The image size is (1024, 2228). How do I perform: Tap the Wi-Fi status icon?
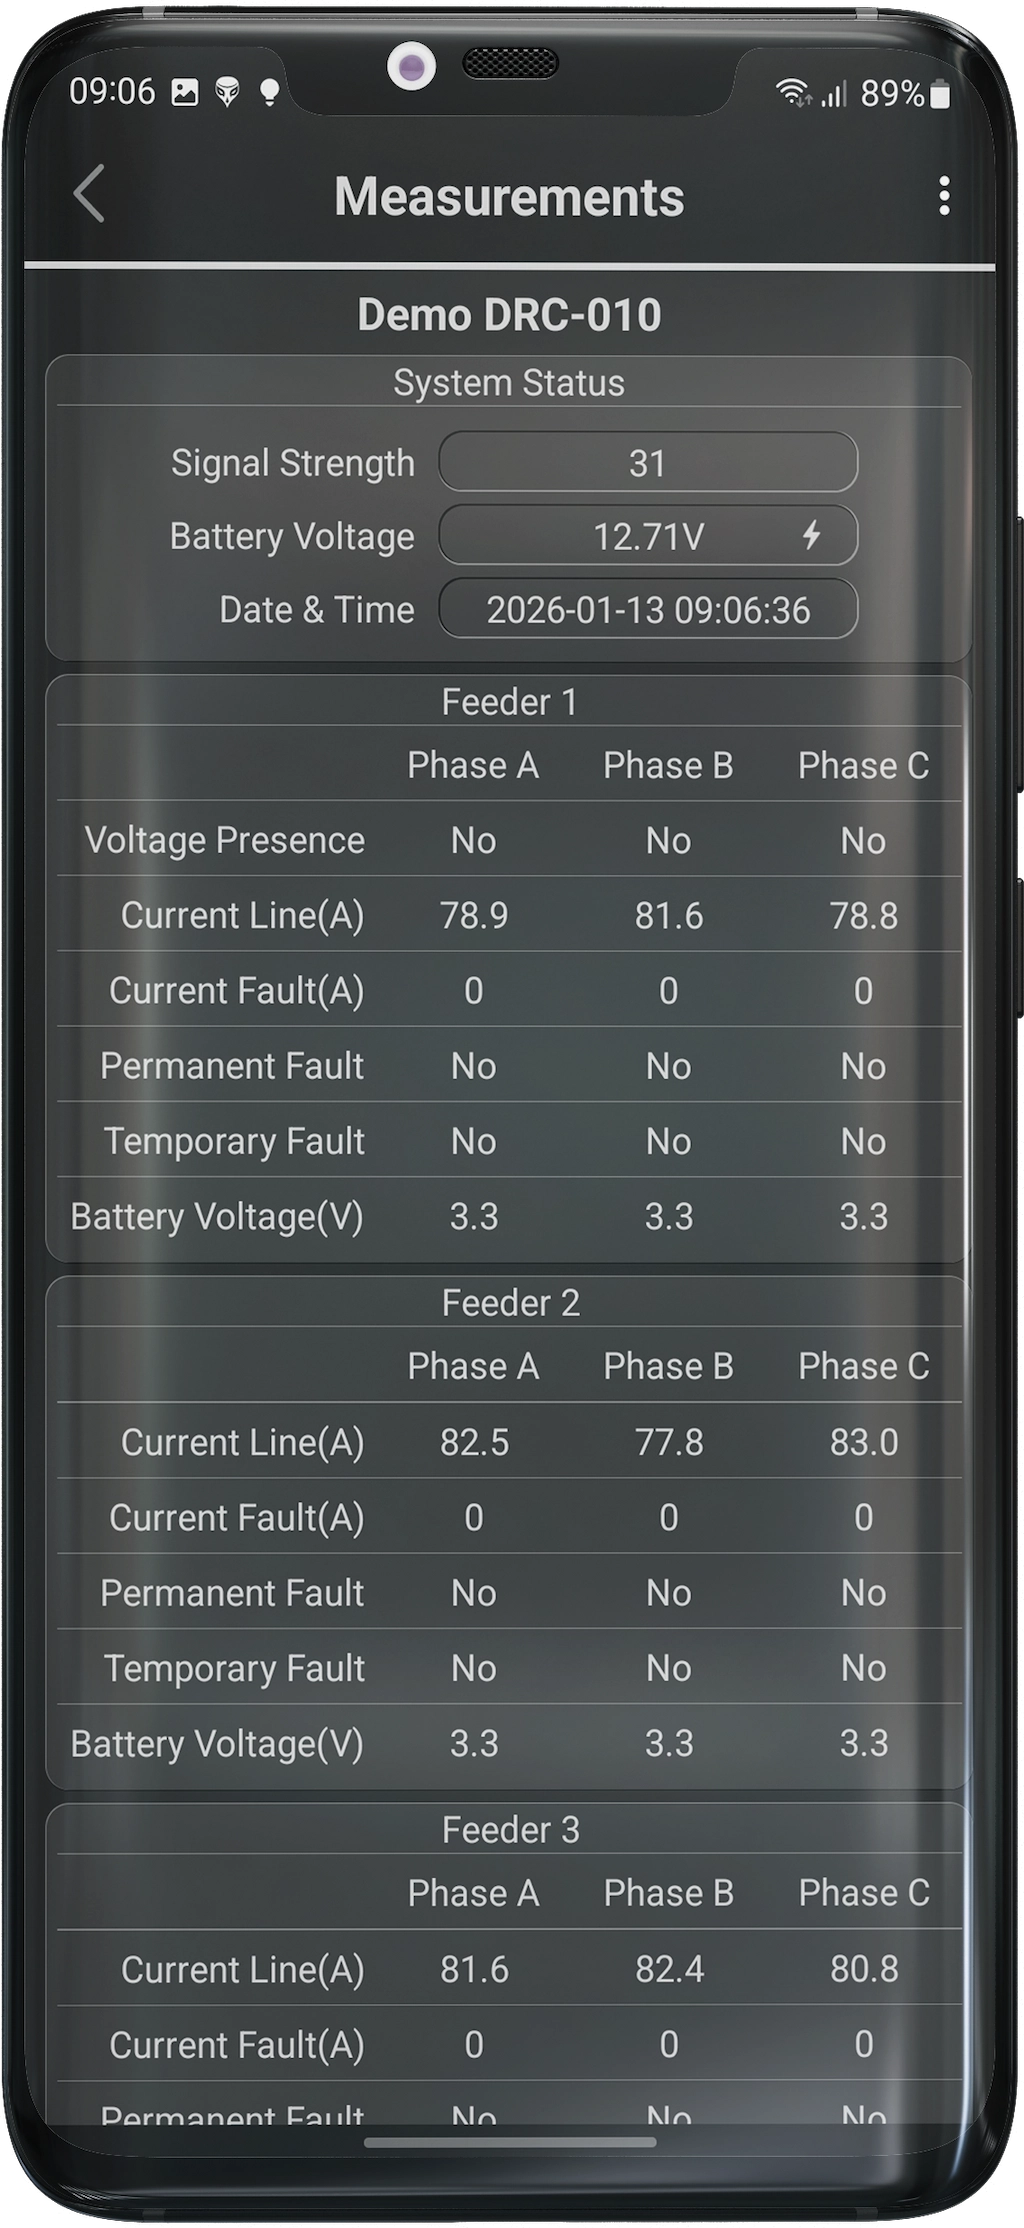[x=791, y=92]
